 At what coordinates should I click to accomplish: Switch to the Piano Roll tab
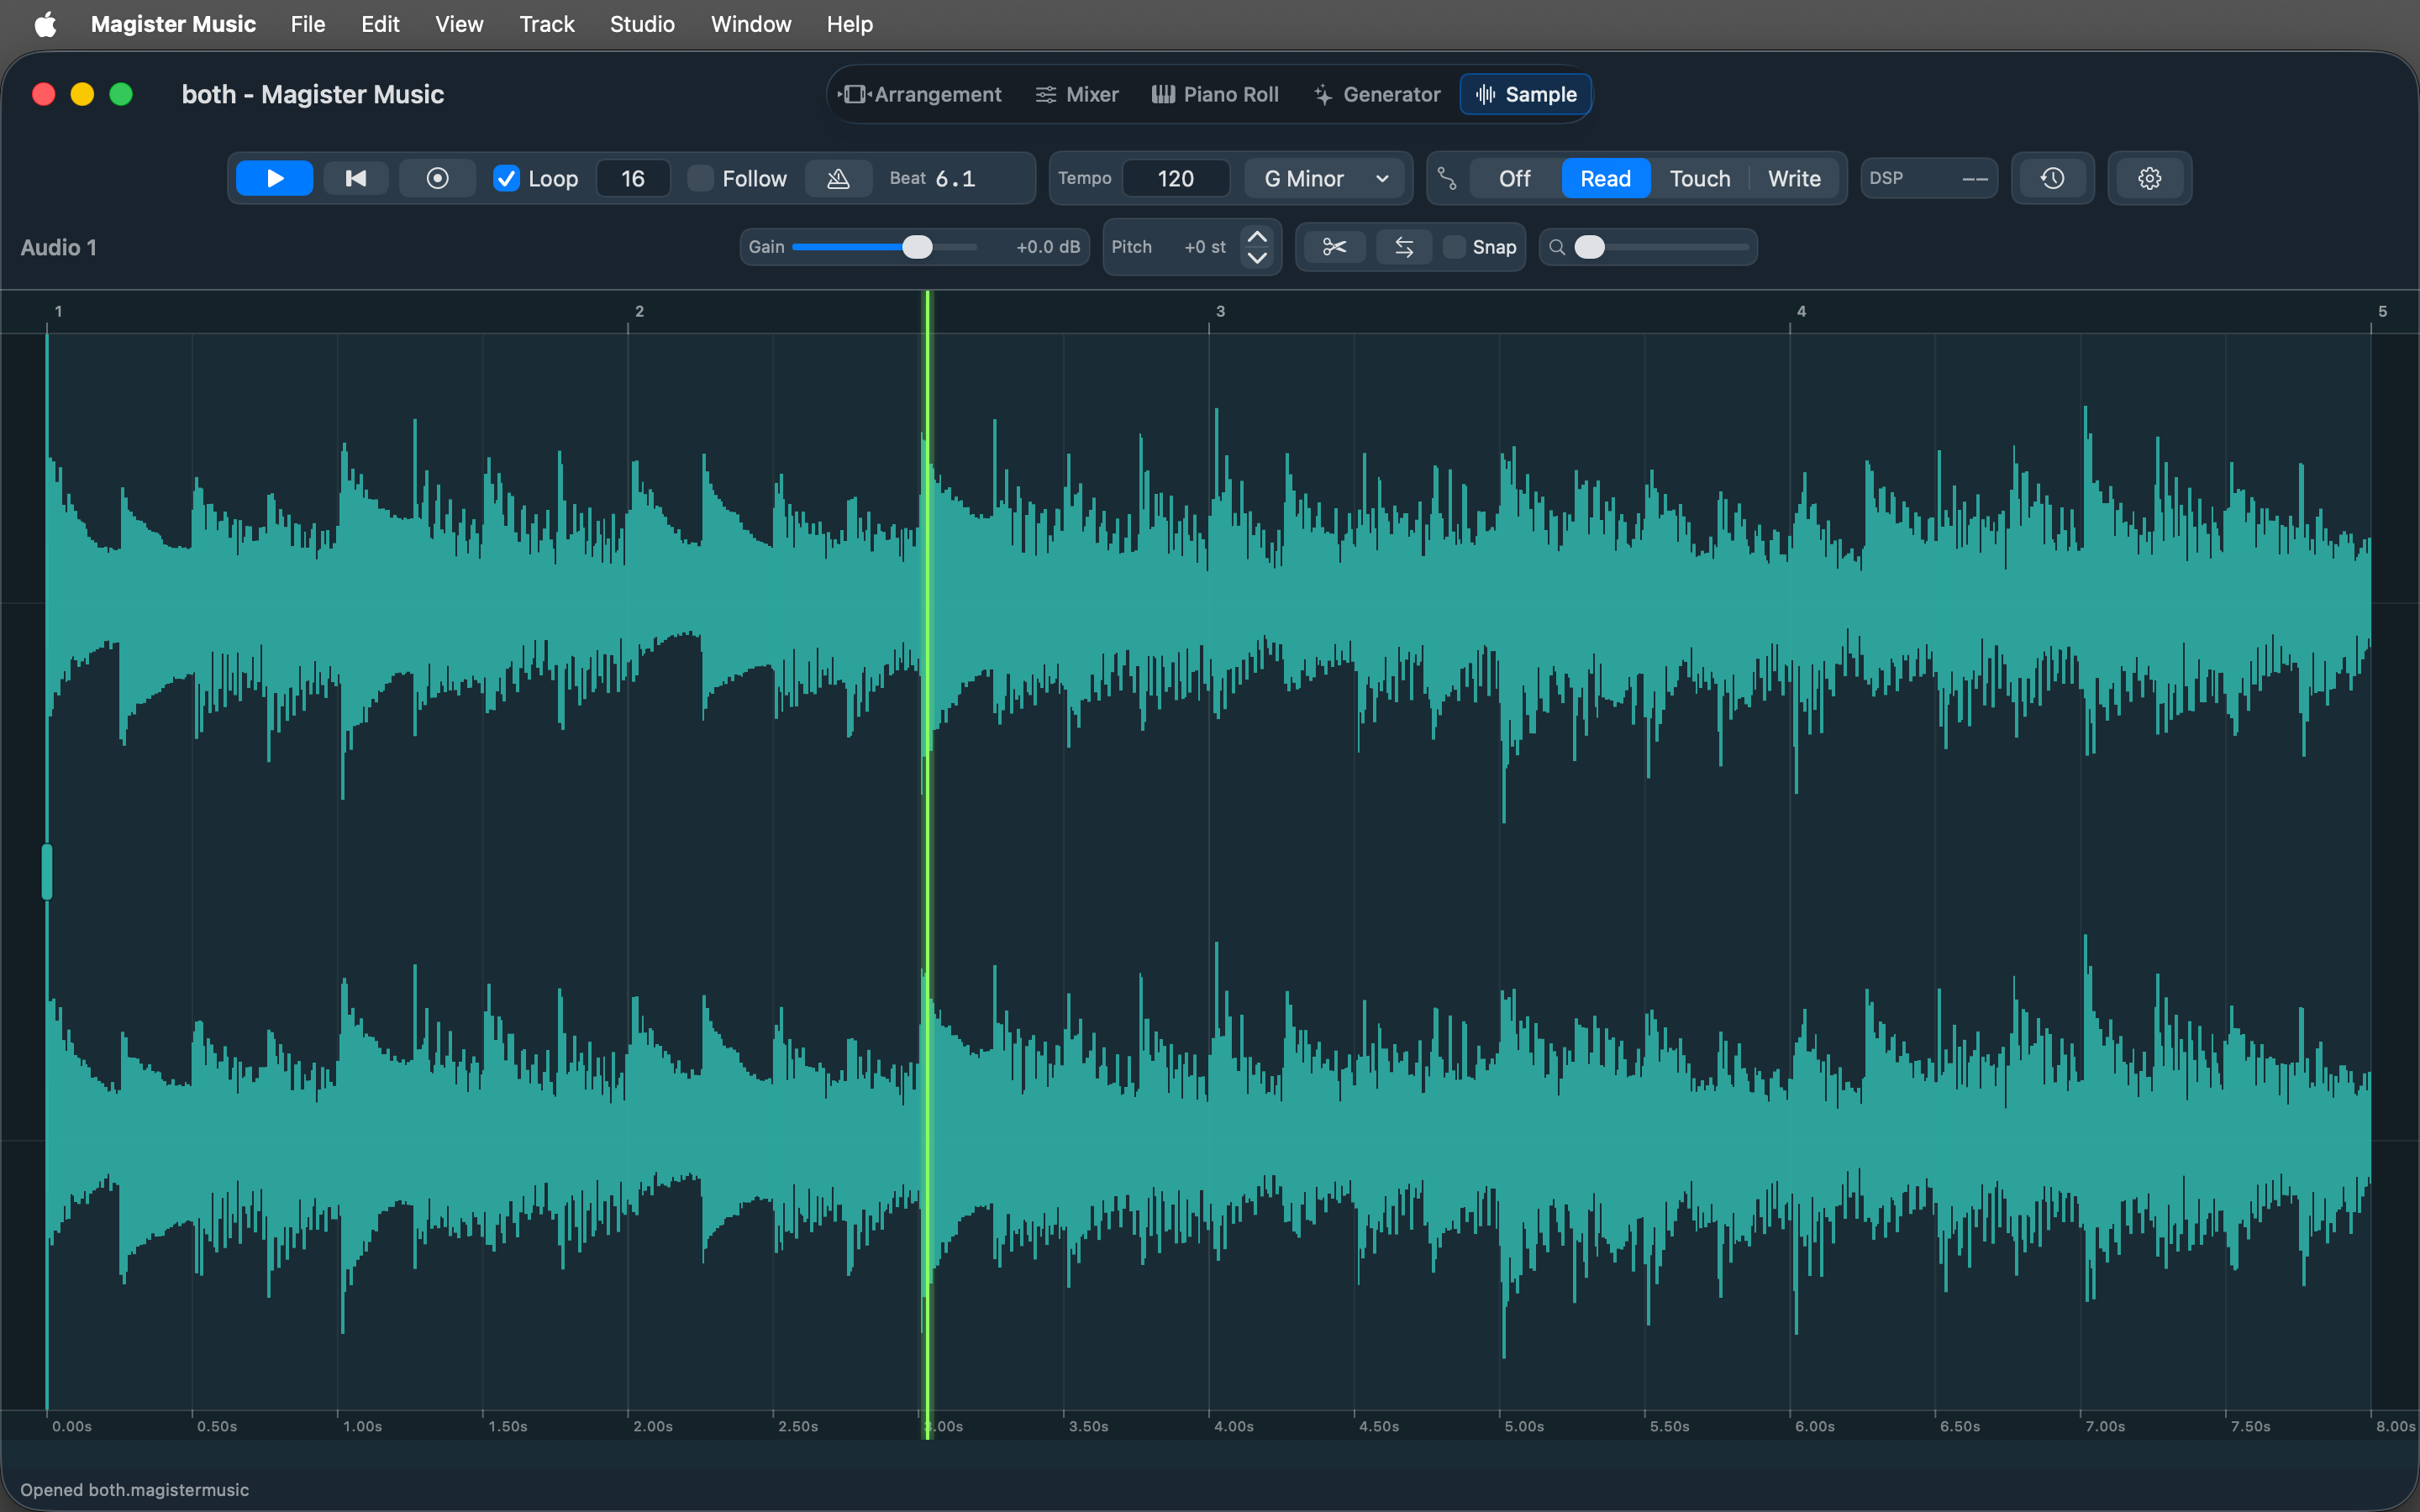pyautogui.click(x=1215, y=94)
